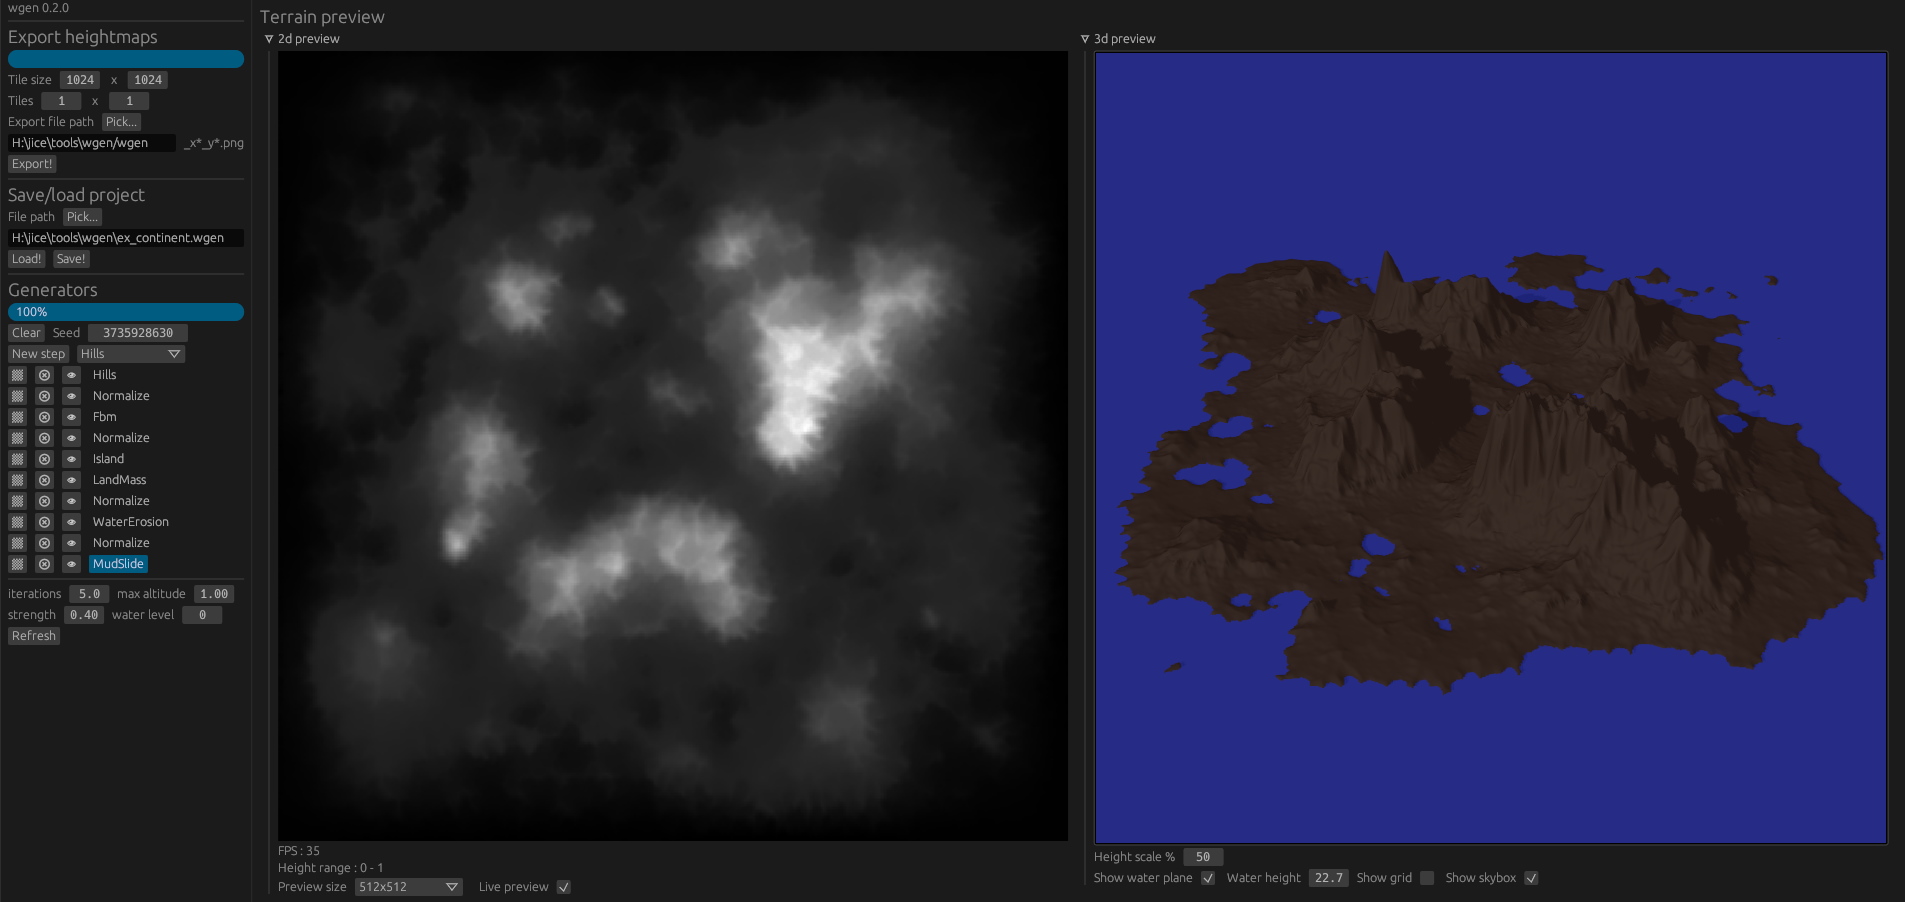Image resolution: width=1905 pixels, height=902 pixels.
Task: Edit the Height scale % field
Action: [x=1203, y=857]
